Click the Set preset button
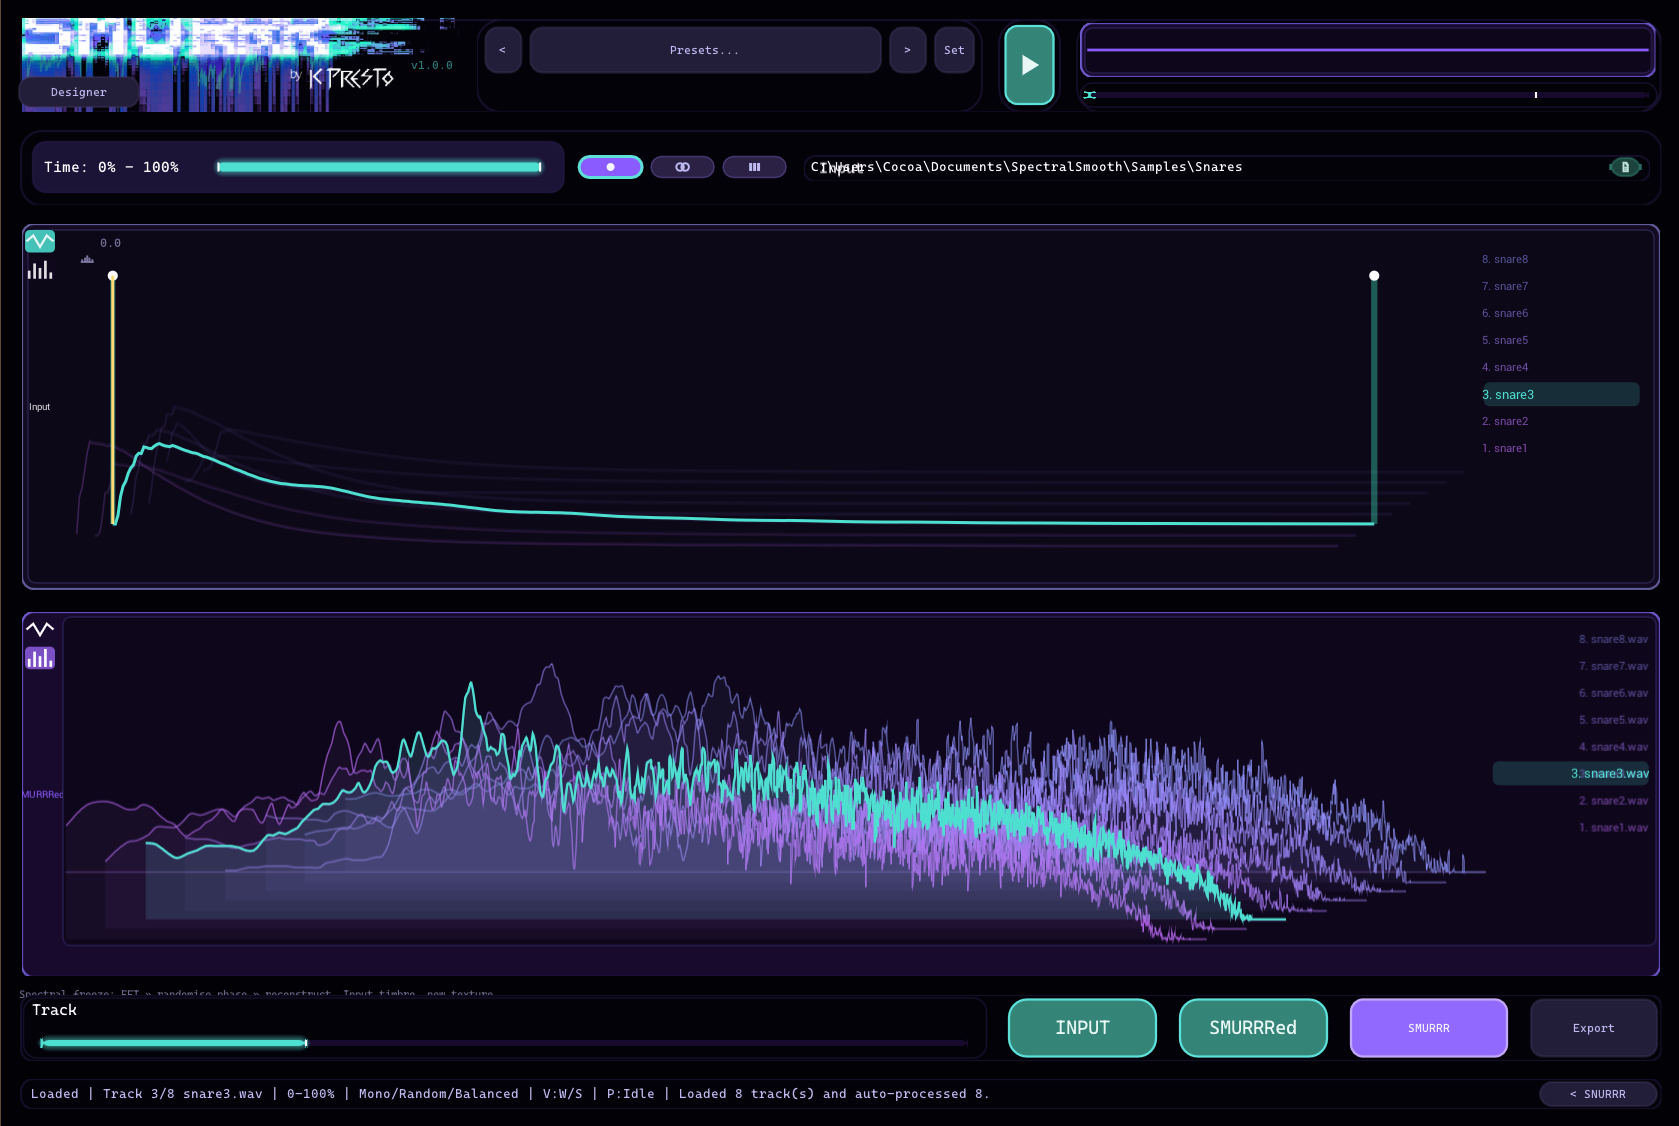This screenshot has height=1126, width=1679. pos(954,50)
